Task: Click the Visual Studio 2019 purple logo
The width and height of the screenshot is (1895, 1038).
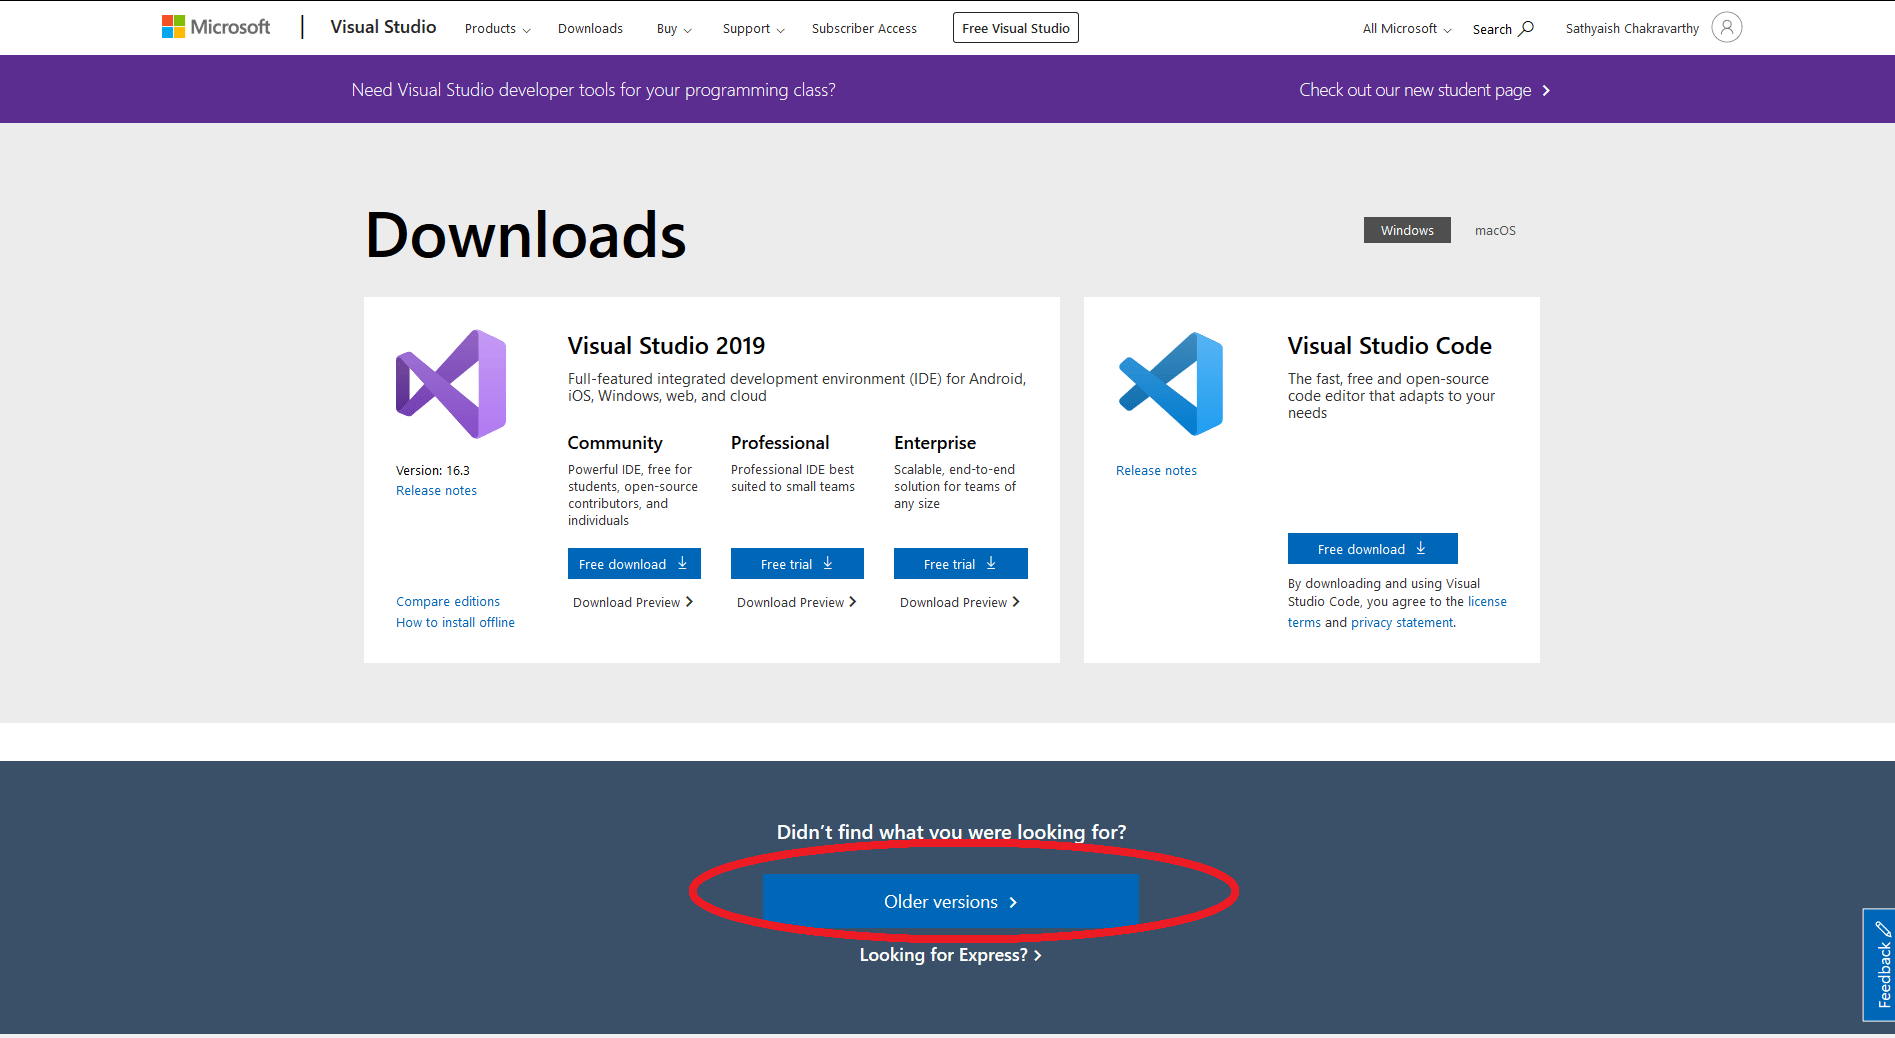Action: click(450, 383)
